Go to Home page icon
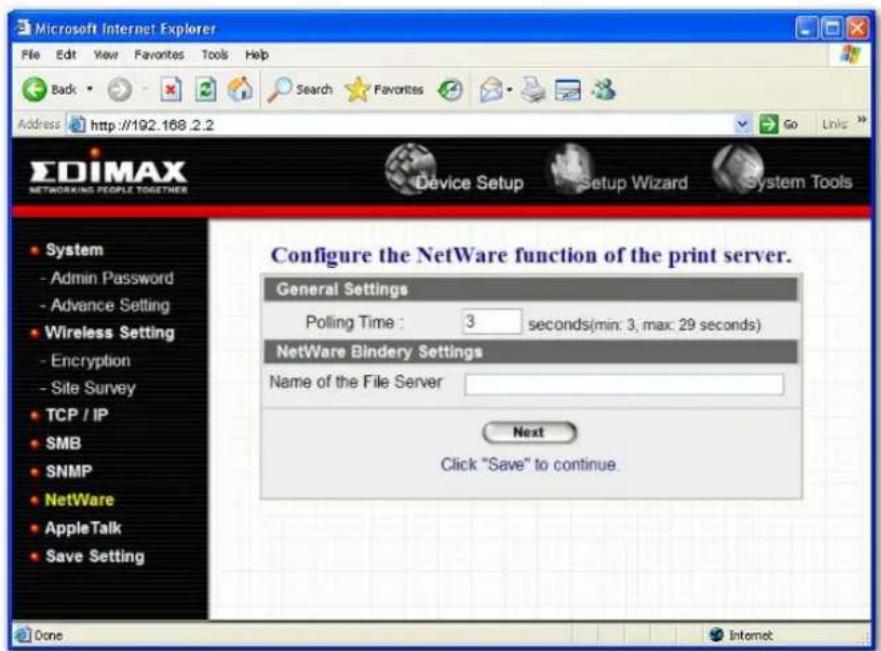Image resolution: width=881 pixels, height=651 pixels. pyautogui.click(x=240, y=89)
